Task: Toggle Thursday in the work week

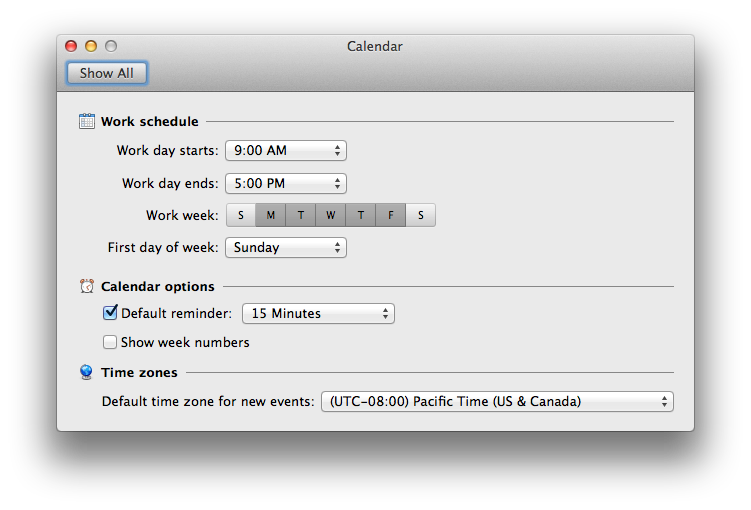Action: (361, 215)
